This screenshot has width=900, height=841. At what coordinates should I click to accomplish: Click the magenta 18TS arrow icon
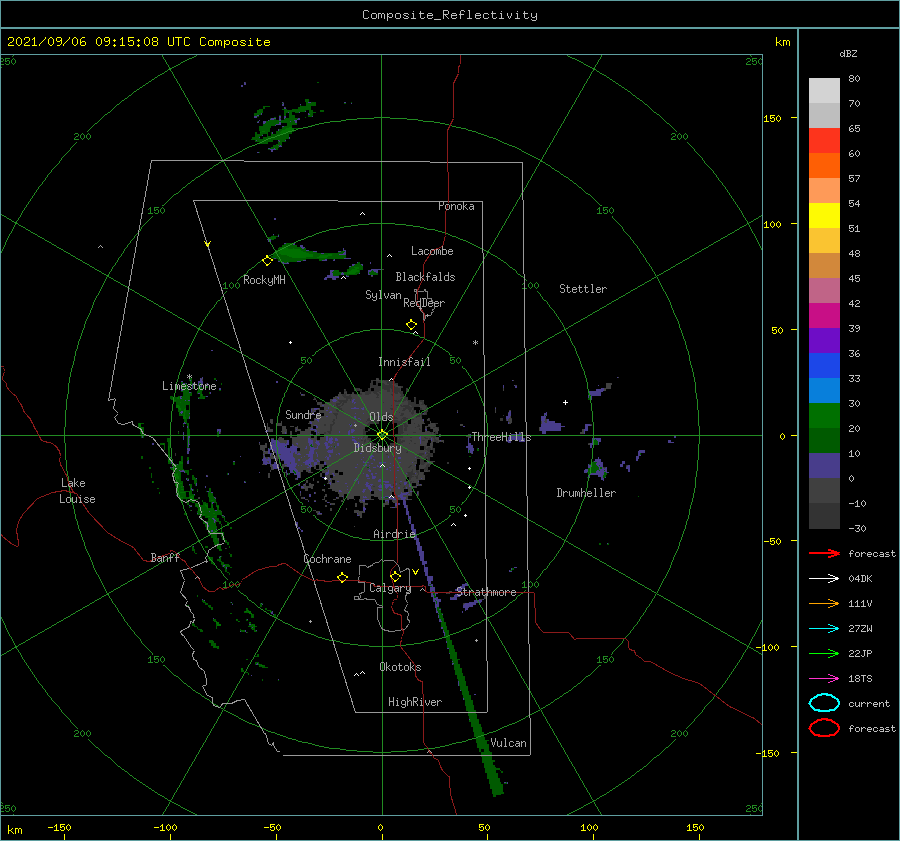tap(824, 679)
